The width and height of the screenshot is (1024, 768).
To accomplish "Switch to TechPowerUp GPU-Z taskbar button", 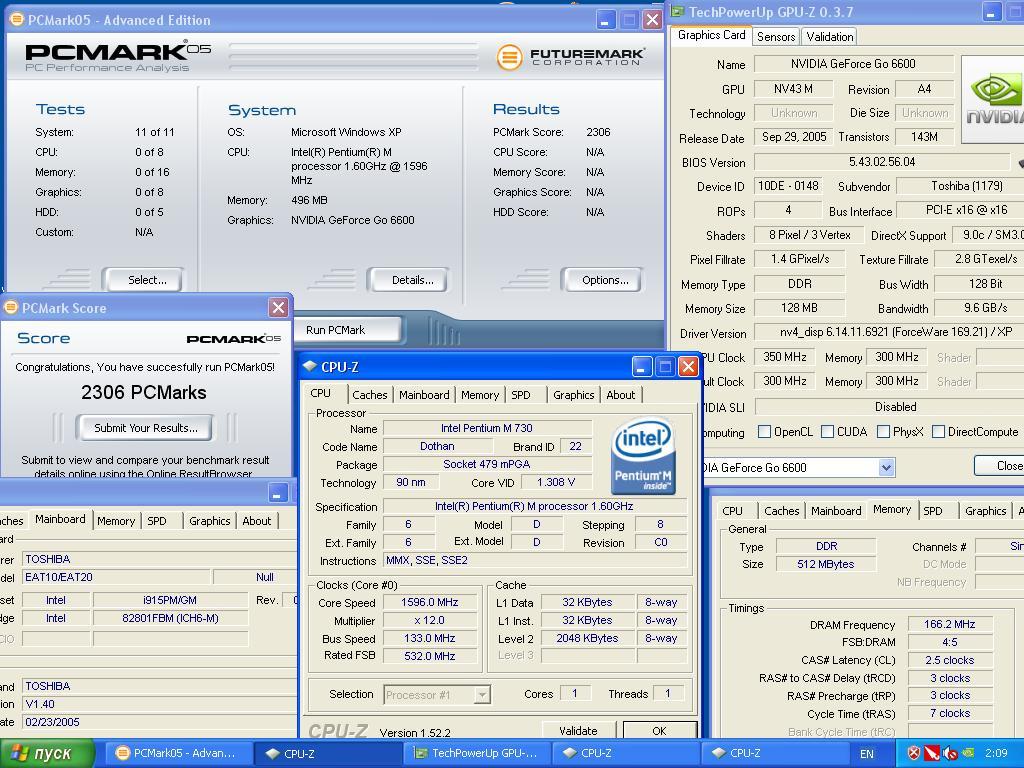I will [x=477, y=753].
